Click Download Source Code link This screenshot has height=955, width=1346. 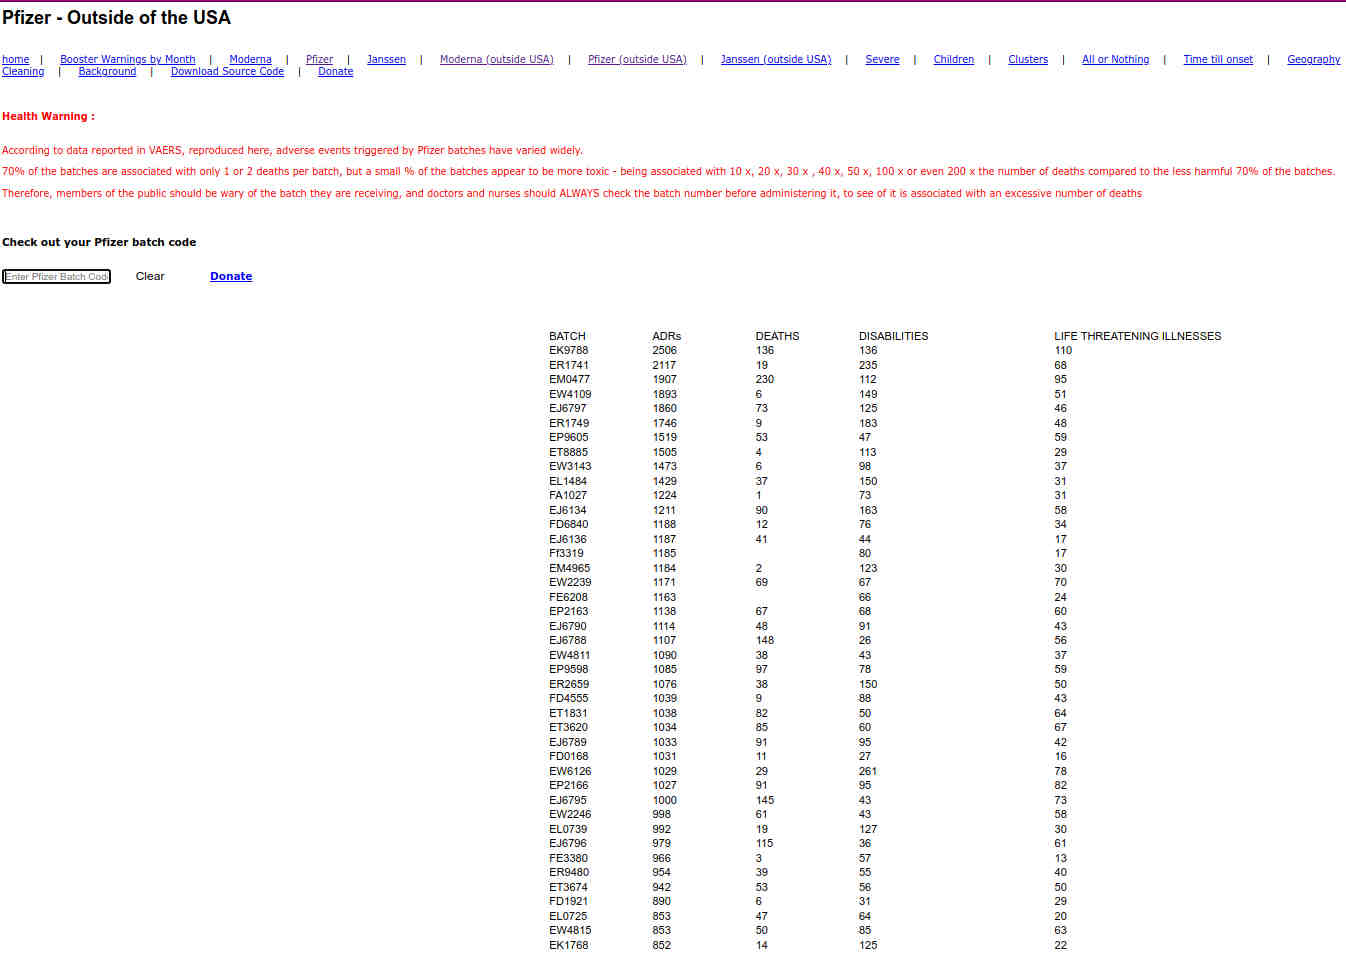(x=228, y=72)
